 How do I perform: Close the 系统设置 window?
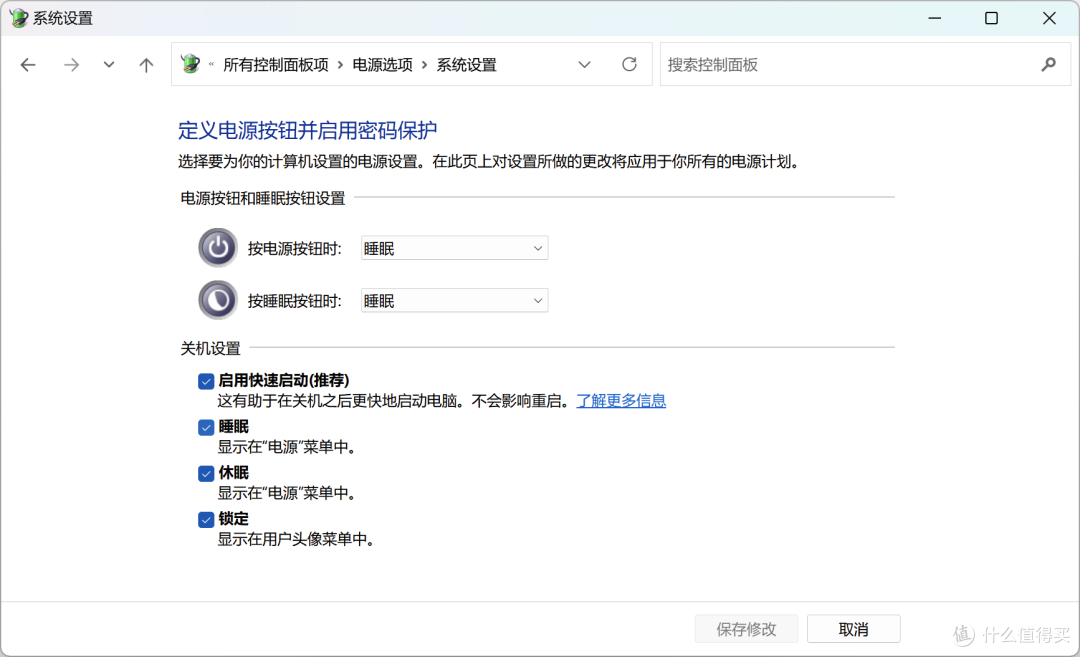click(1049, 18)
